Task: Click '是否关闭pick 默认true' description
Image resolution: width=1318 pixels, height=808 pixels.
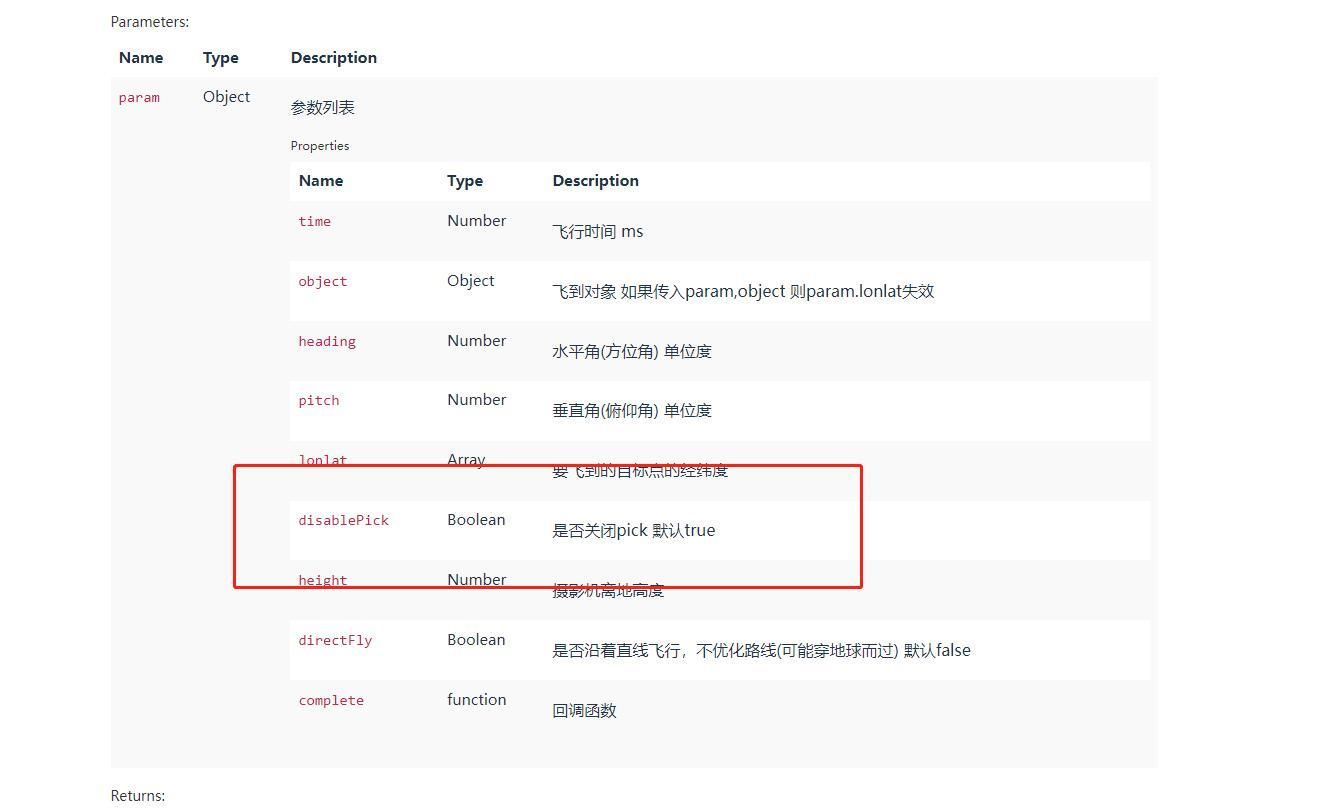Action: [633, 530]
